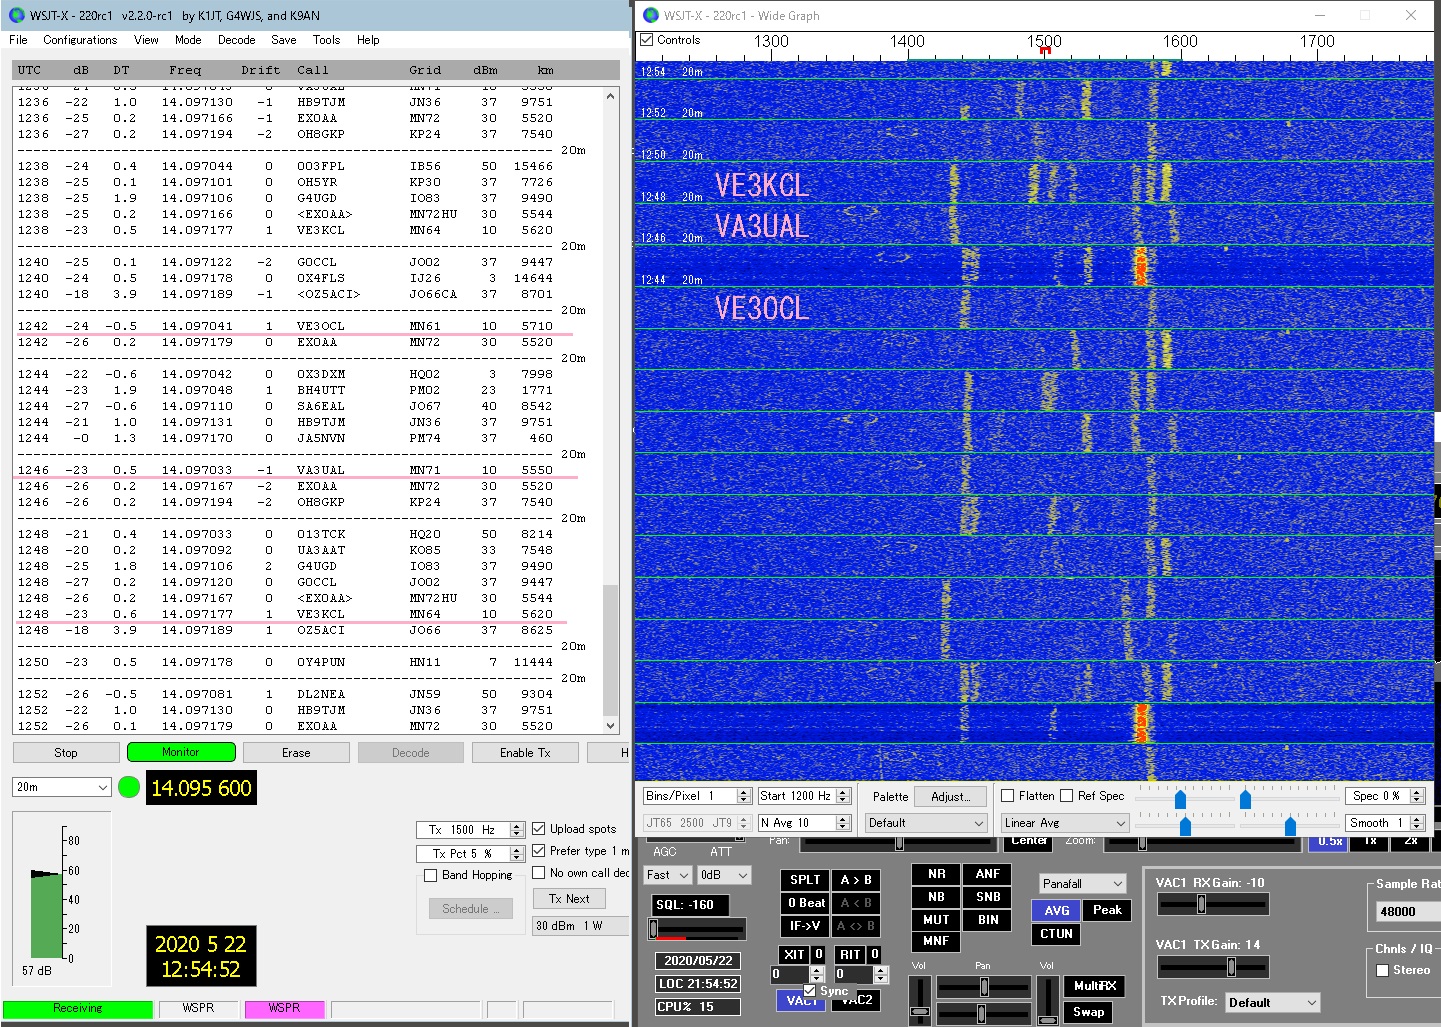
Task: Toggle the Controls checkbox in Wide Graph
Action: [647, 40]
